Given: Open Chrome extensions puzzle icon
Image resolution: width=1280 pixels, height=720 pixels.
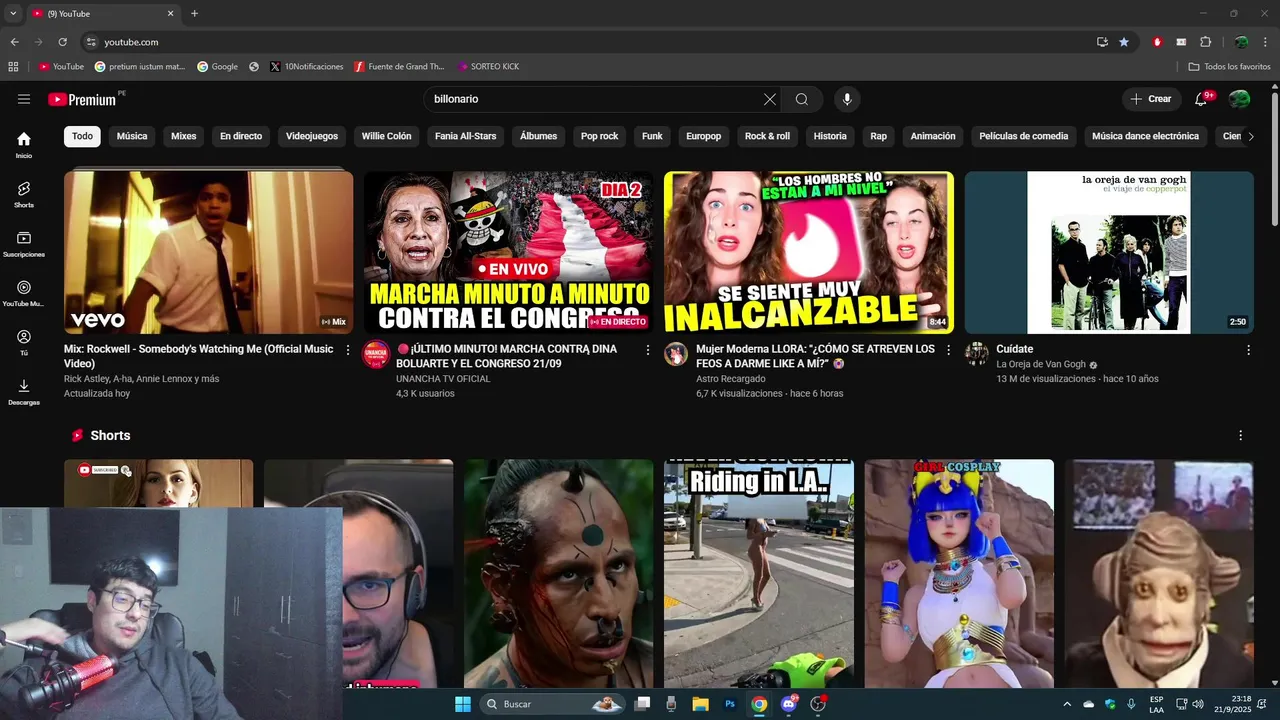Looking at the screenshot, I should [1205, 42].
